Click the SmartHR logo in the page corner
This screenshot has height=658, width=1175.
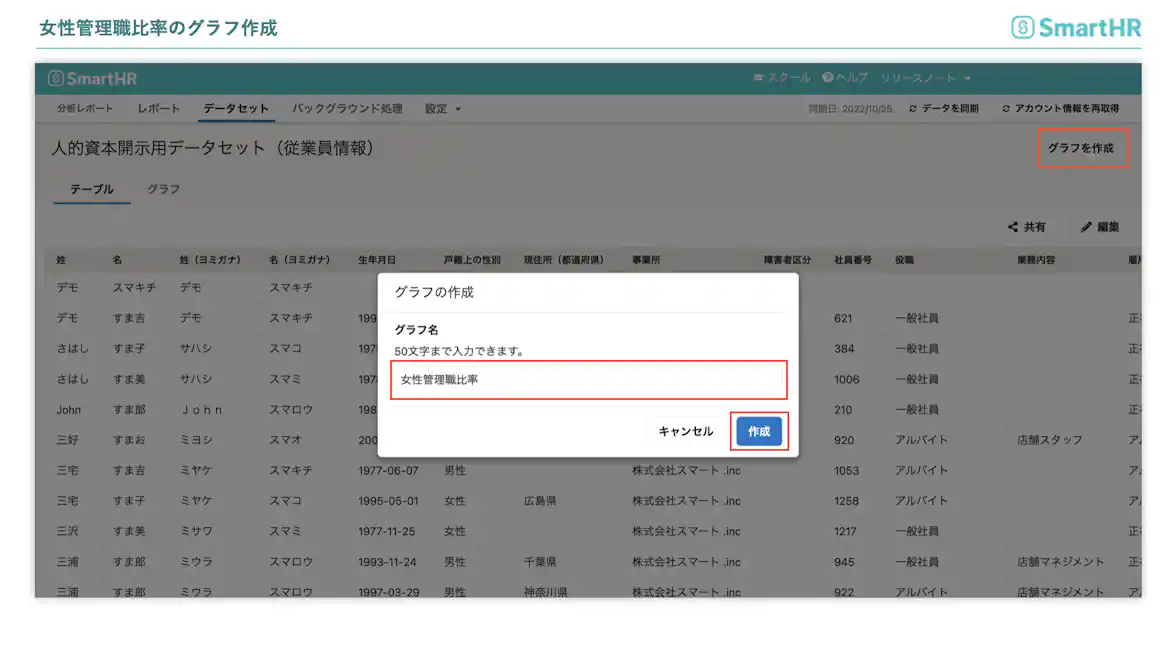point(1075,28)
